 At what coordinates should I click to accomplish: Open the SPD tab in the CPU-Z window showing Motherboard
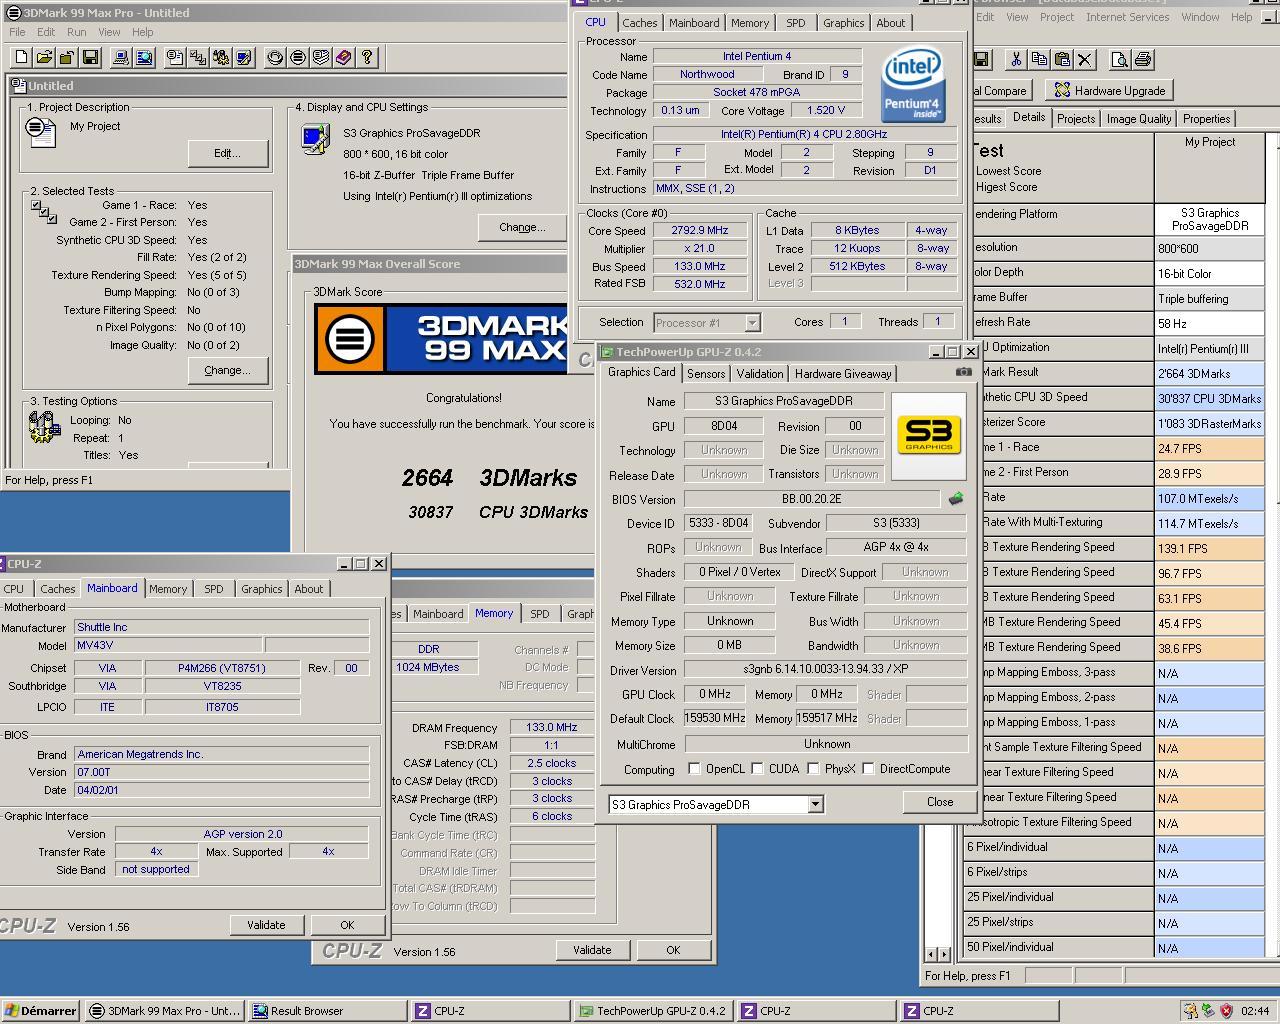tap(214, 589)
